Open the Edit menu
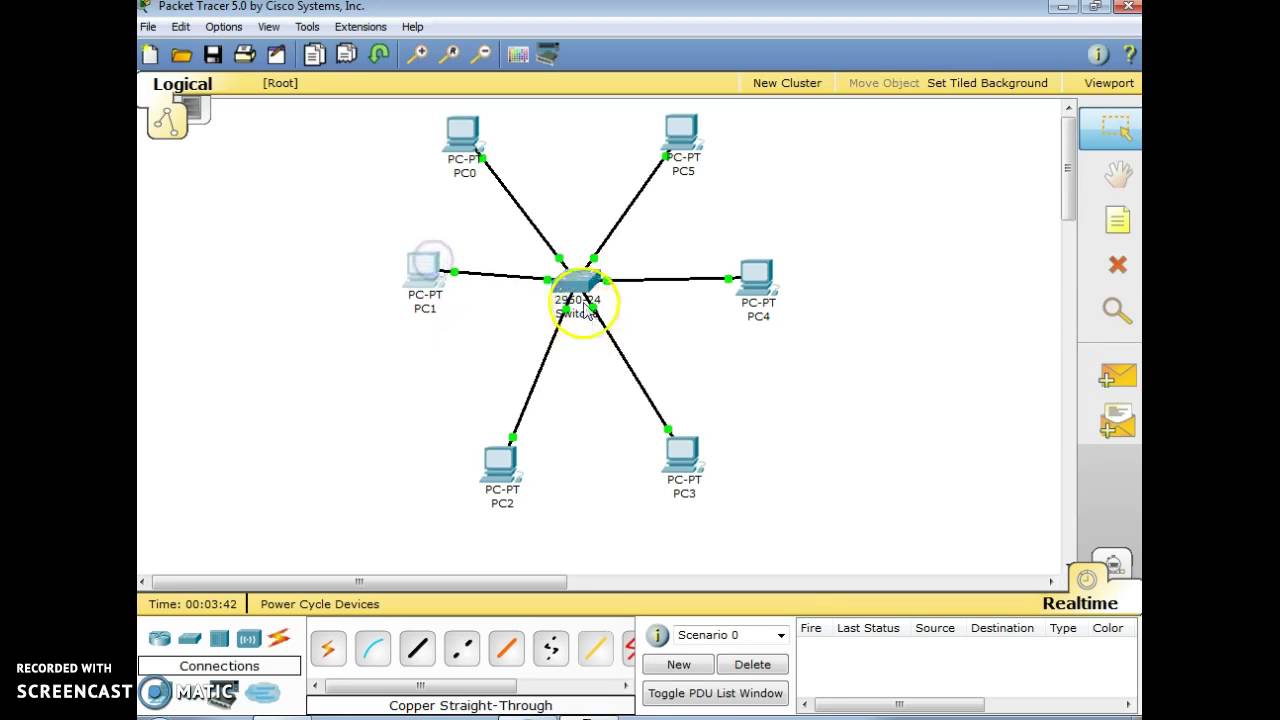 point(180,27)
